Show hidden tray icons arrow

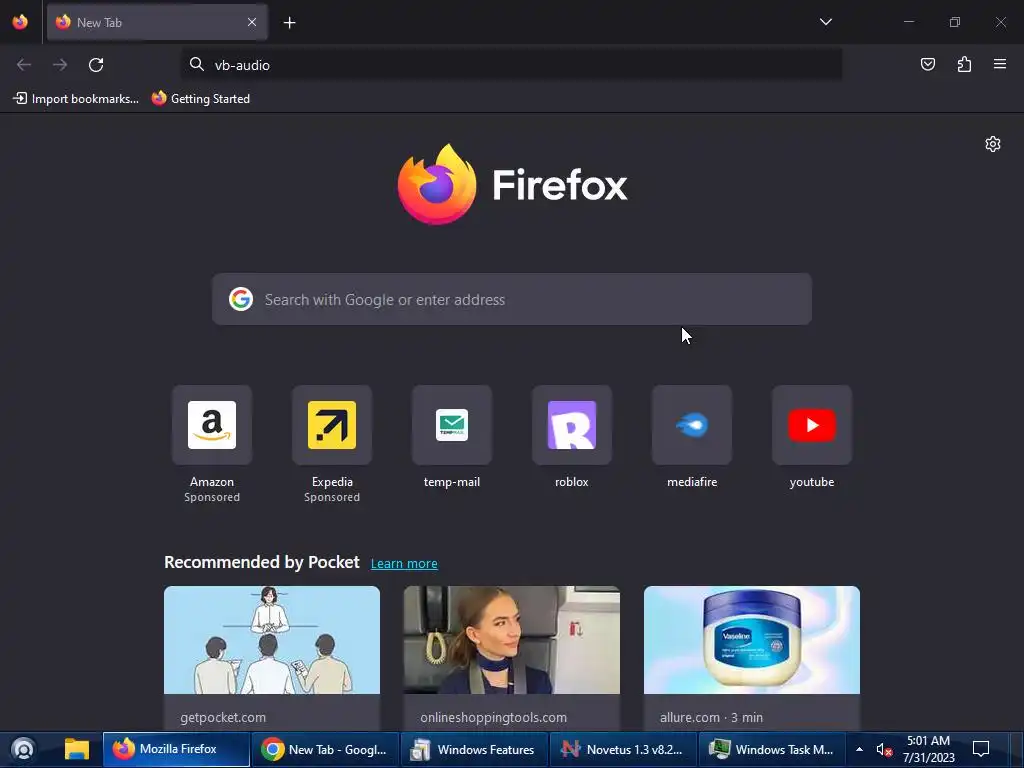pos(859,749)
